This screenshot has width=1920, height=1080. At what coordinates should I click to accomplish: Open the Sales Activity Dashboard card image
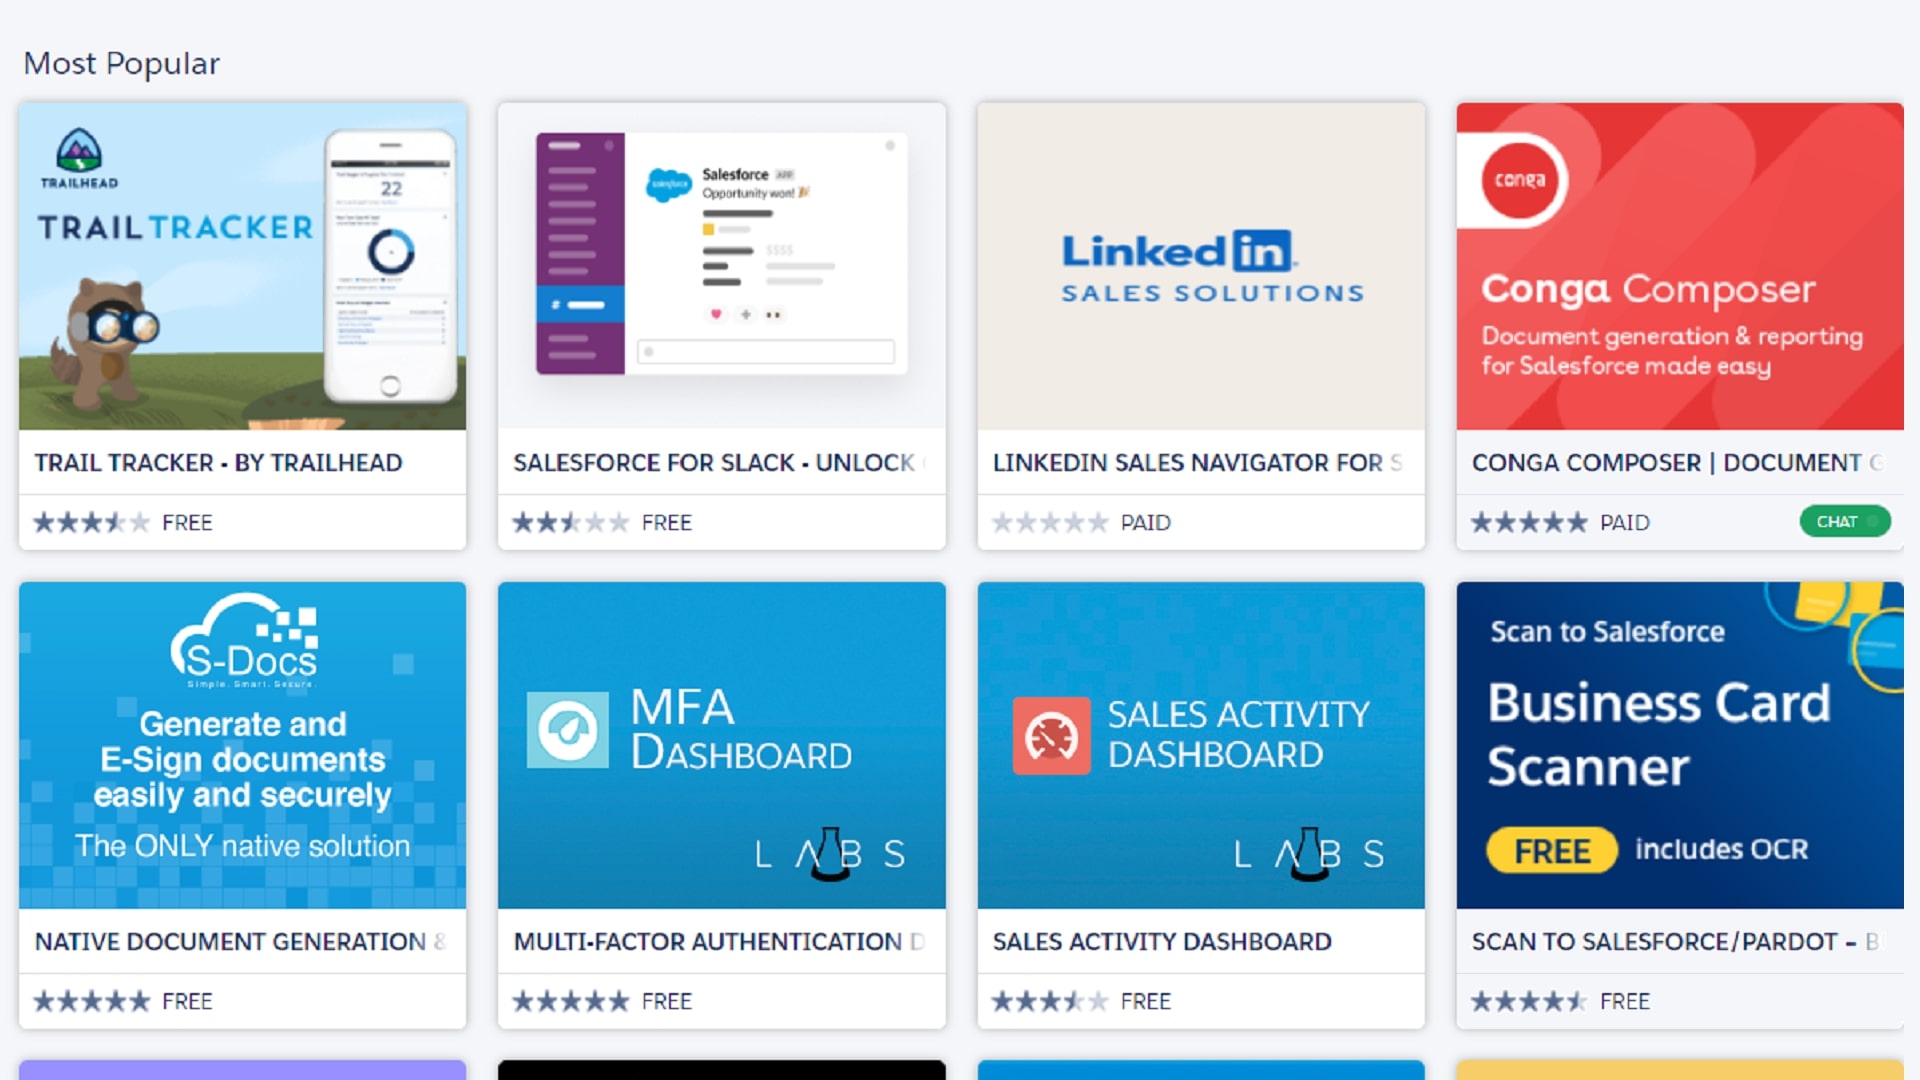tap(1201, 745)
